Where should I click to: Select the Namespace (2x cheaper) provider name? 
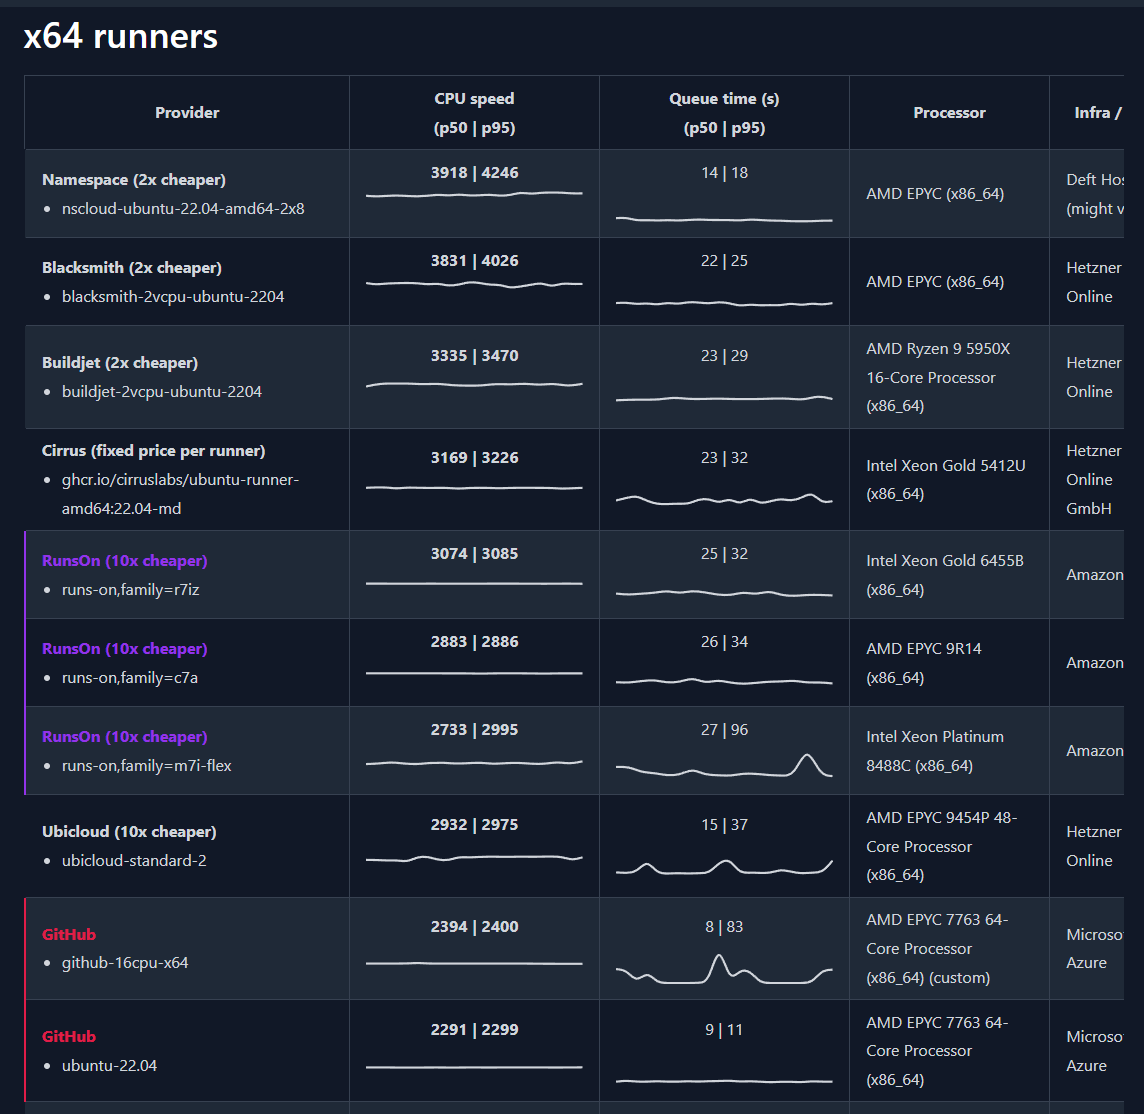click(134, 179)
